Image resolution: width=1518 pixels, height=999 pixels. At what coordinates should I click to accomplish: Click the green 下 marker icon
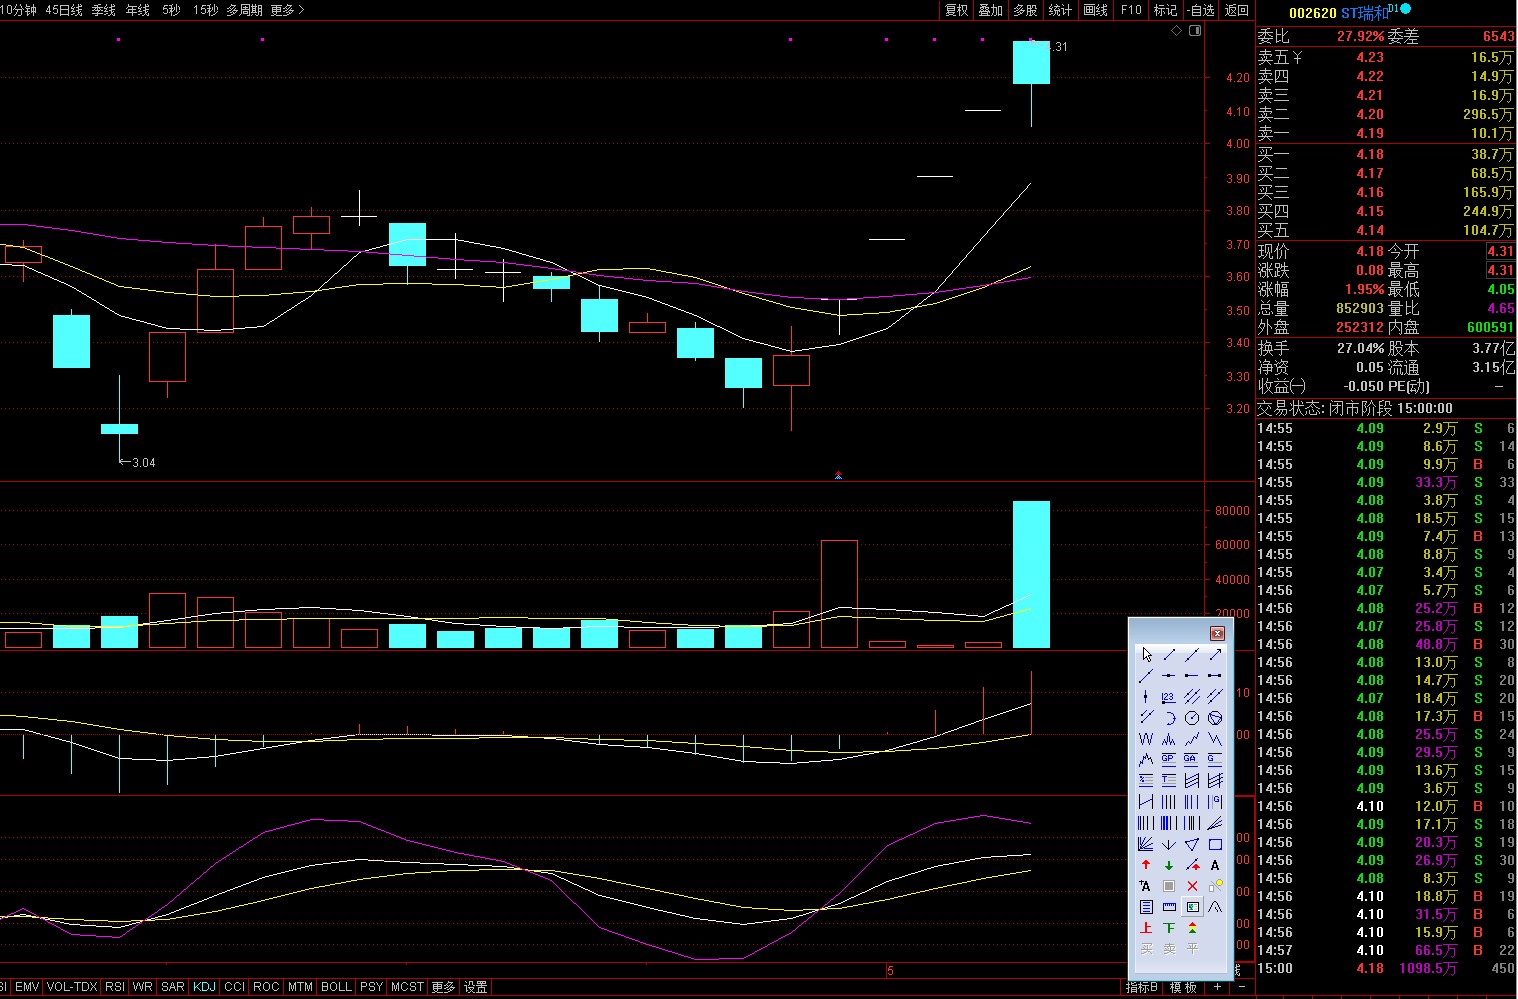coord(1169,928)
